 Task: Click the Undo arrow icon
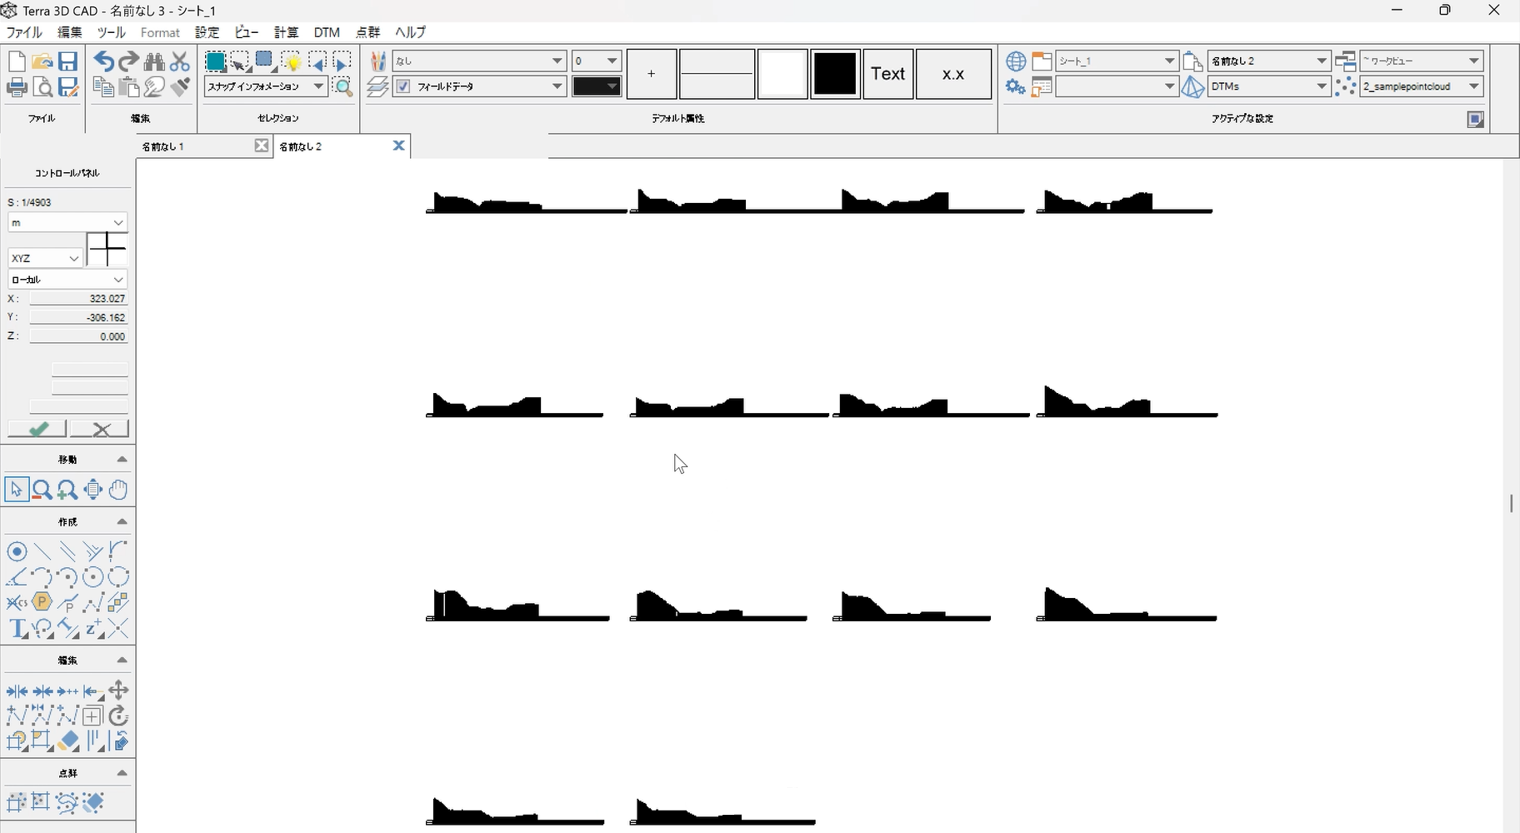103,62
